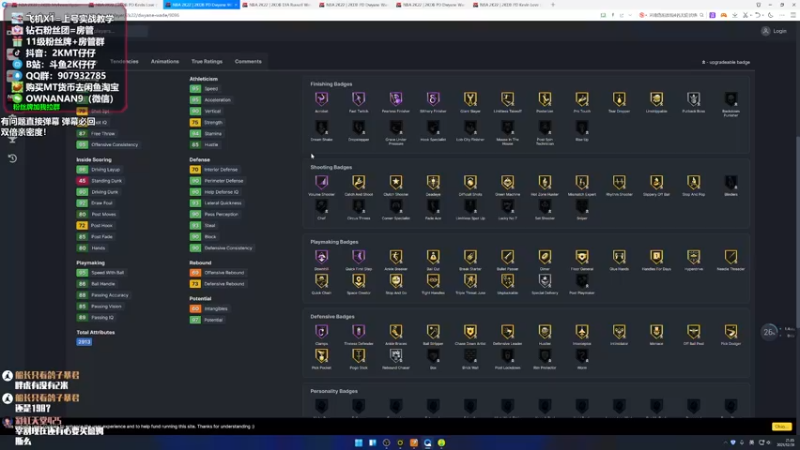Select the Fearless Finisher badge

[396, 98]
